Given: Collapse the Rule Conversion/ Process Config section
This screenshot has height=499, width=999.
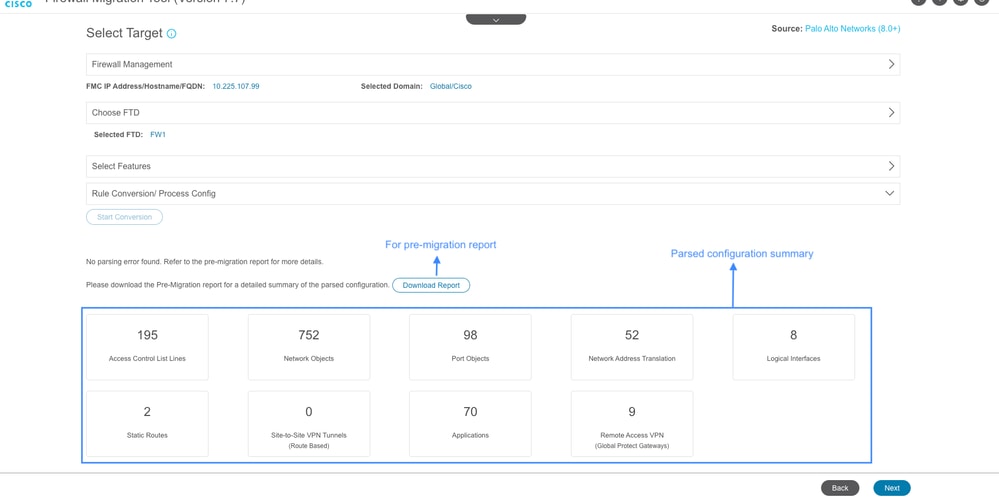Looking at the screenshot, I should pos(492,194).
